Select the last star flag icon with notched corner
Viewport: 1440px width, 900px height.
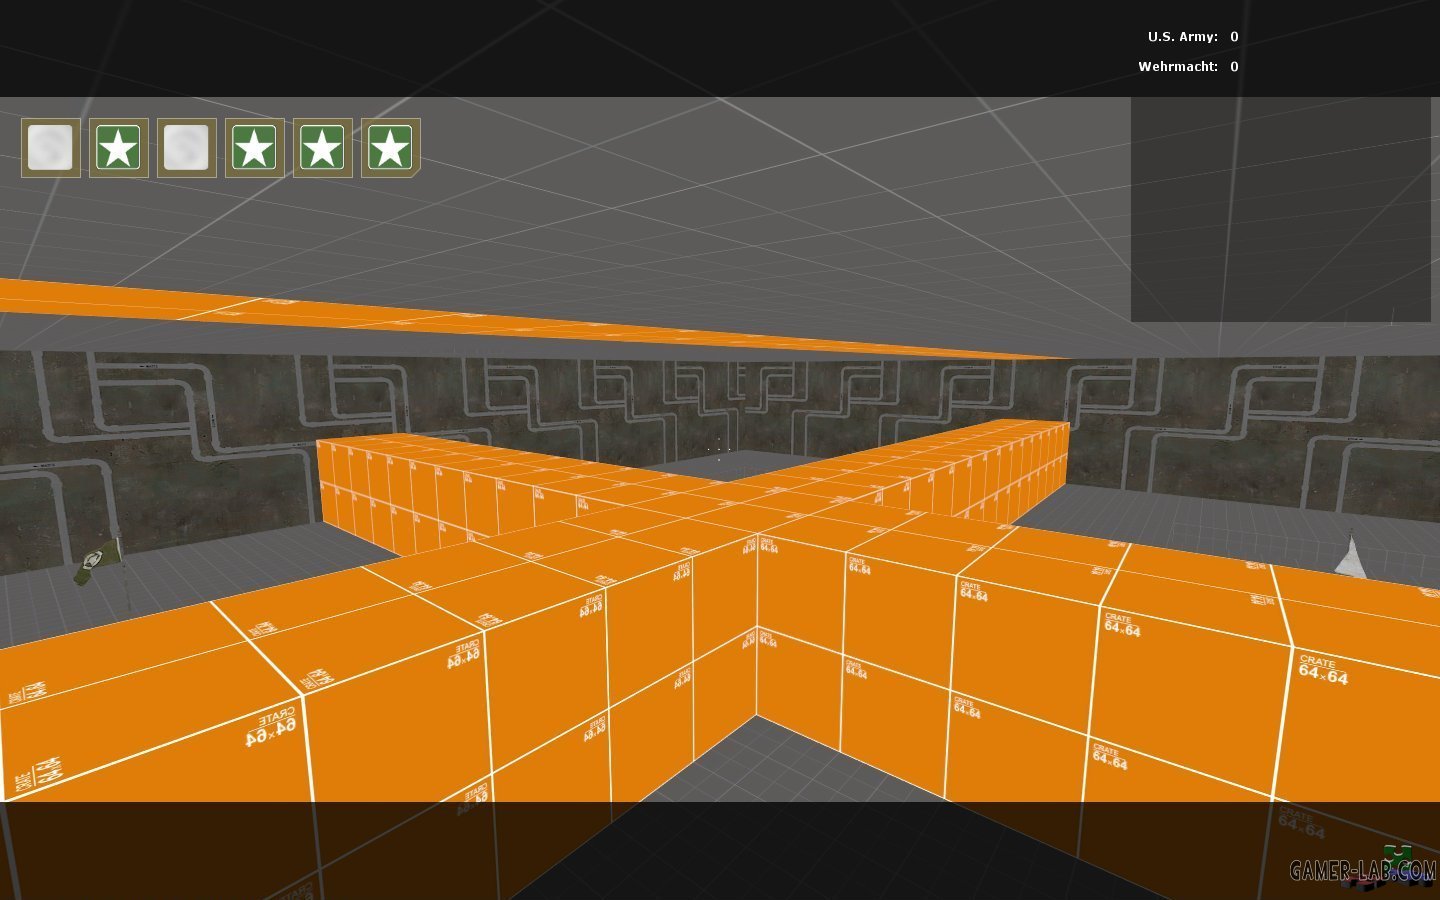tap(391, 148)
